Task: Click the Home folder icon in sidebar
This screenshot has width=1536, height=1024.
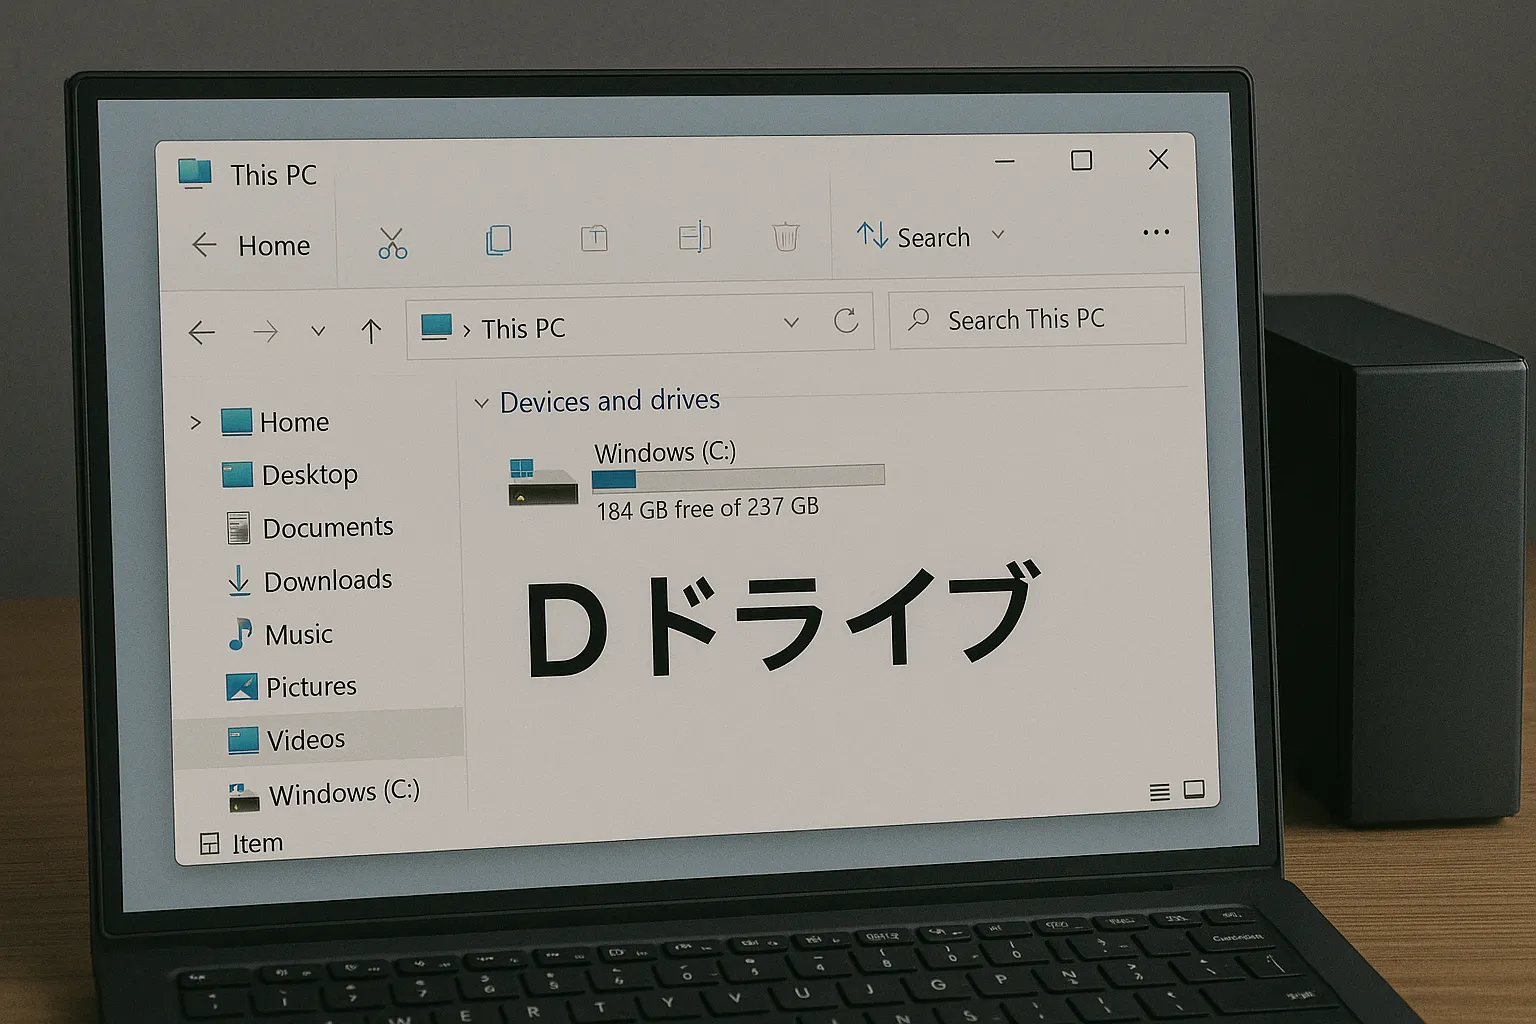Action: (236, 421)
